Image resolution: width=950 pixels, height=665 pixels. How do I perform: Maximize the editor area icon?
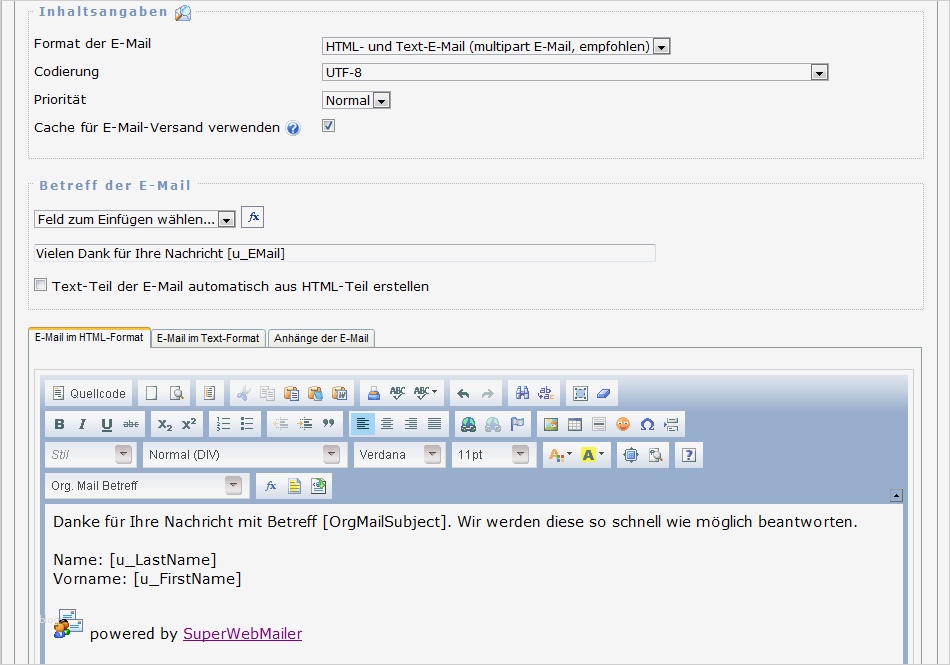(x=631, y=455)
